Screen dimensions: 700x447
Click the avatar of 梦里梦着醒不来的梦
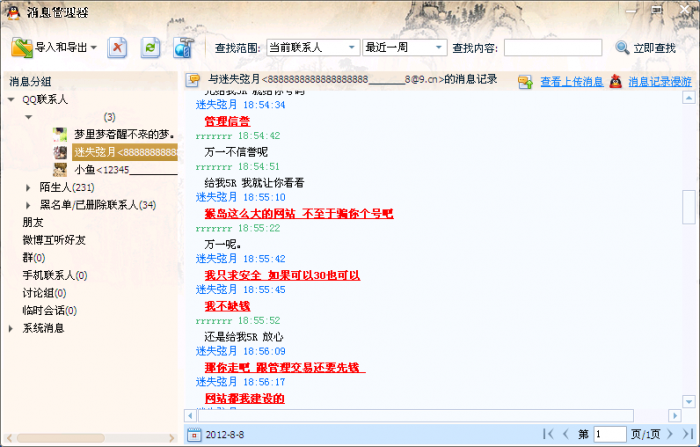[60, 134]
